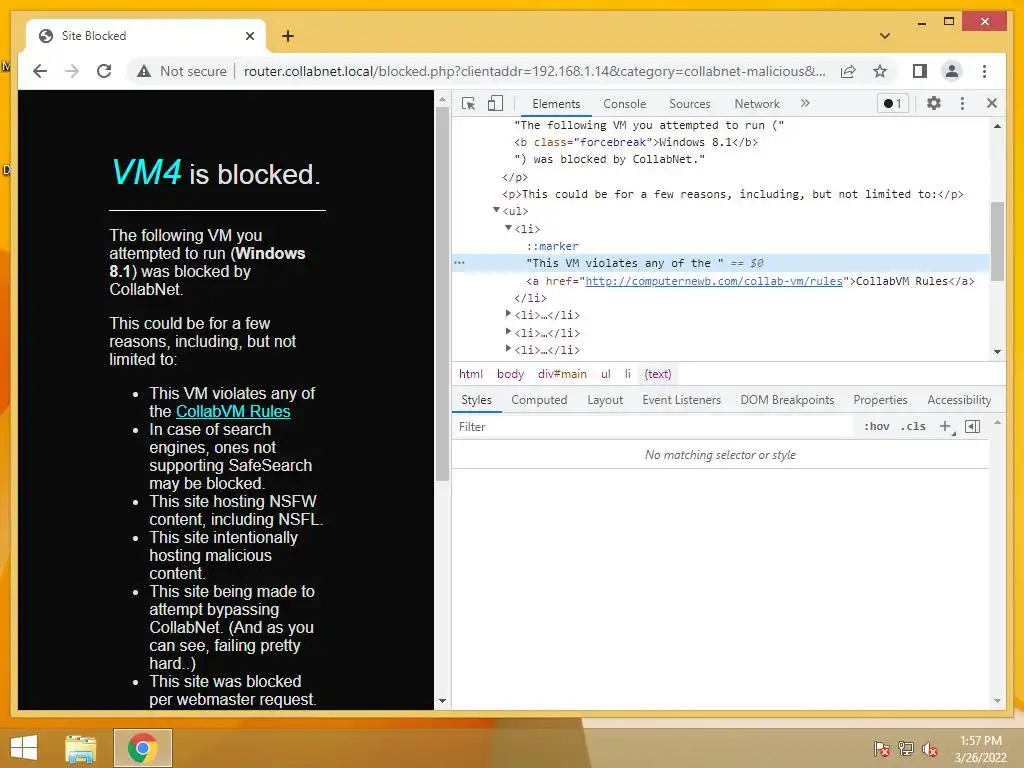1024x768 pixels.
Task: Select the Computed tab
Action: pos(539,400)
